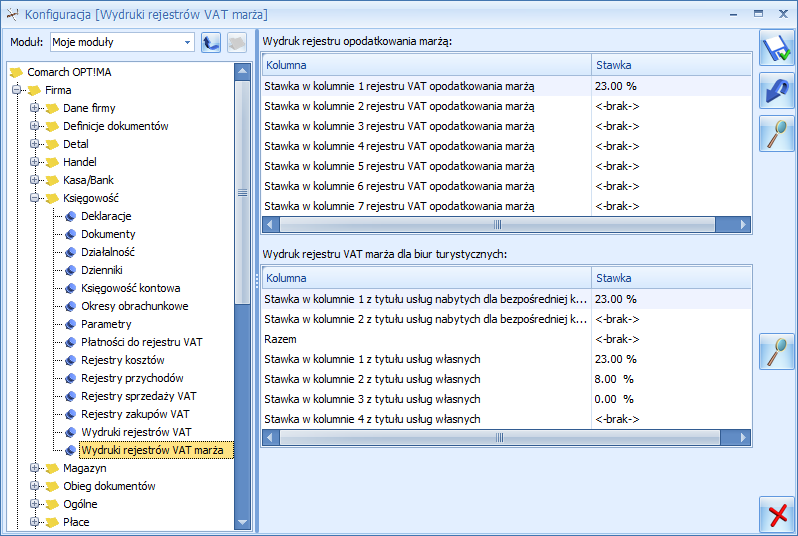Screen dimensions: 798x536
Task: Click the greyed icon next to the back arrow
Action: tap(237, 42)
